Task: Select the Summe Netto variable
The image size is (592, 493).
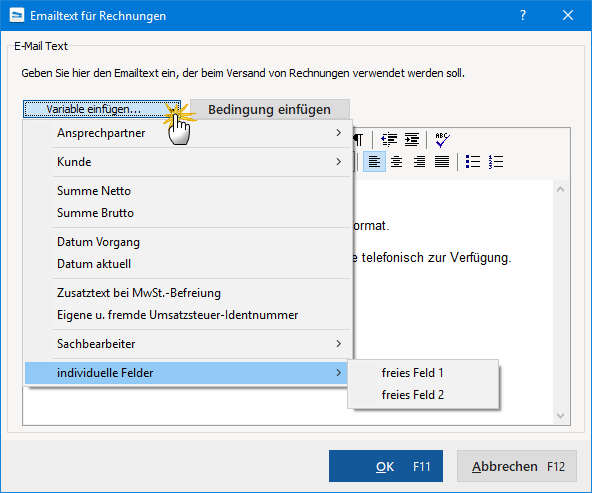Action: coord(188,191)
